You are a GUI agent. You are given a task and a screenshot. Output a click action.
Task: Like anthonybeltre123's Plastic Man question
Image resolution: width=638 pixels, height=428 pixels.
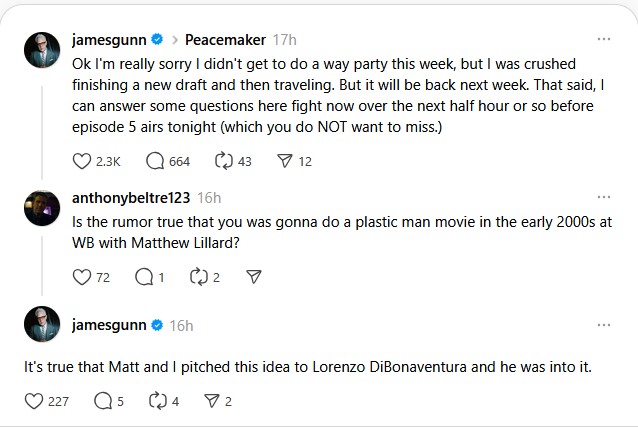[83, 277]
